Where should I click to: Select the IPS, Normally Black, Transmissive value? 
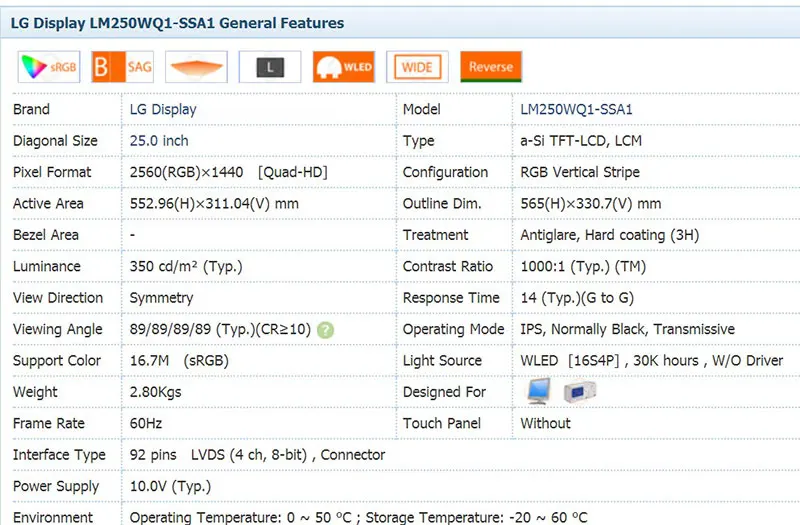(628, 329)
